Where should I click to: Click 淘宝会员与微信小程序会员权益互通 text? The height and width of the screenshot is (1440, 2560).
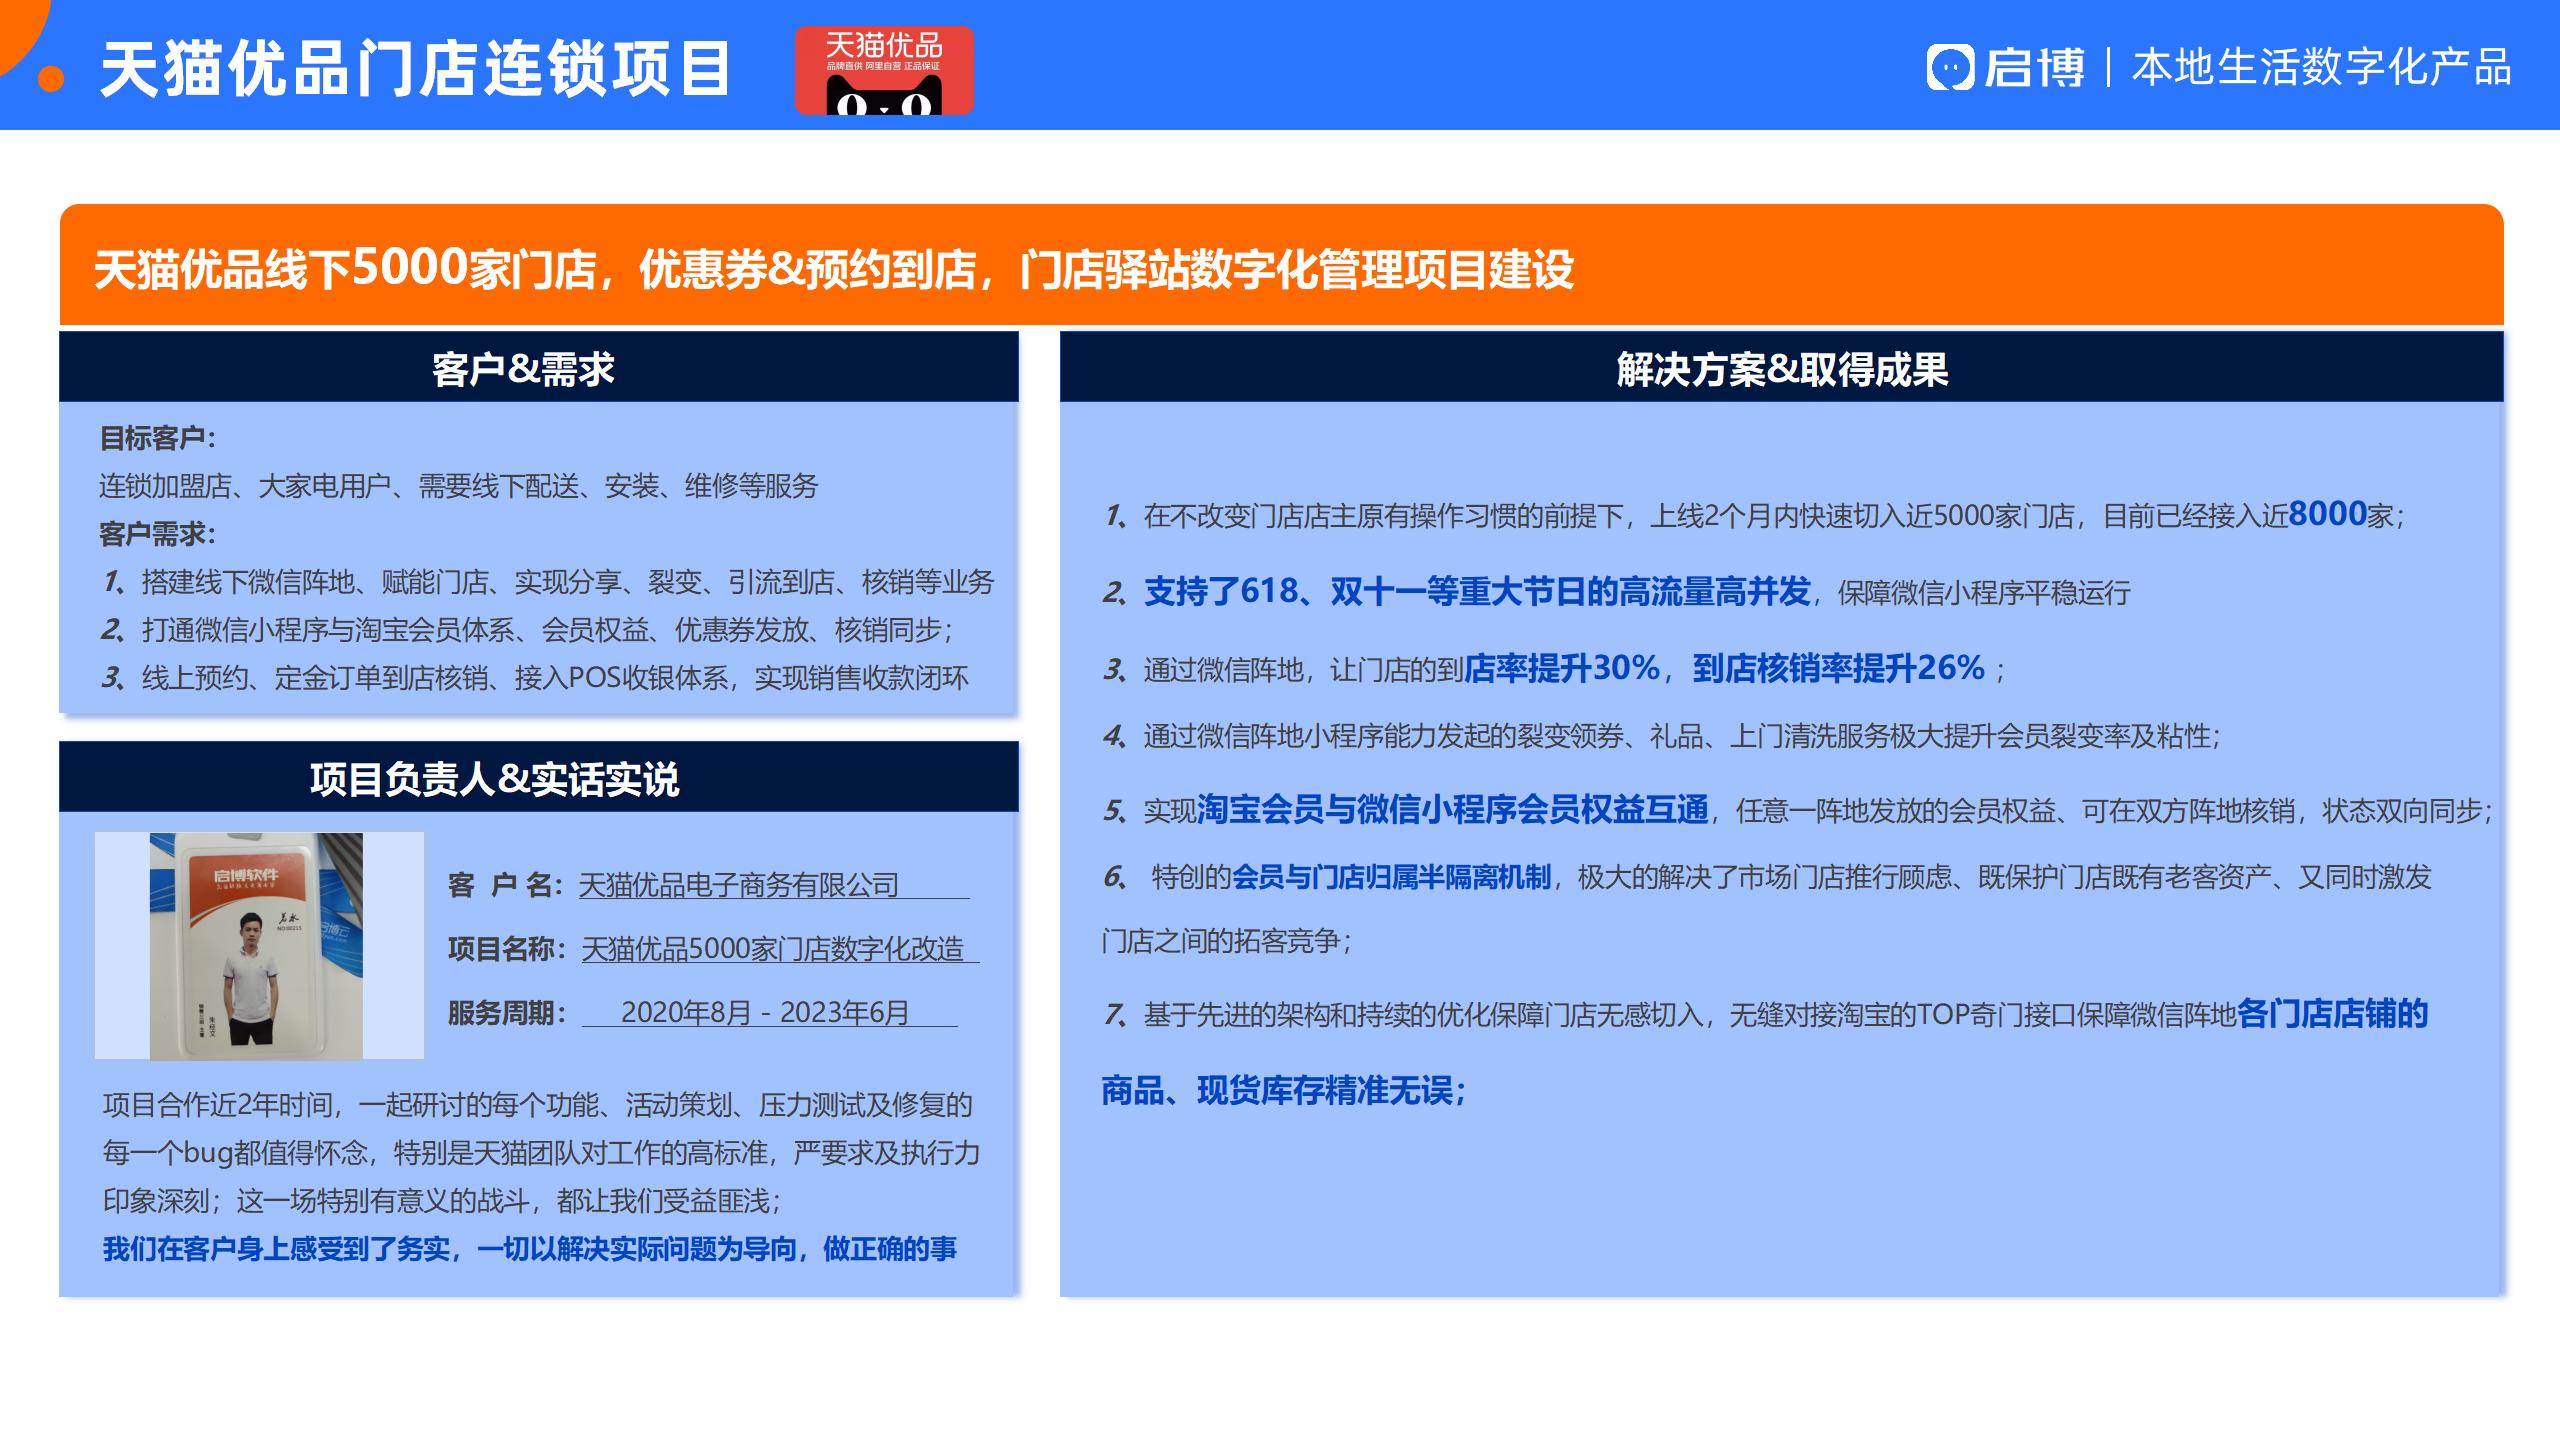(x=1452, y=809)
